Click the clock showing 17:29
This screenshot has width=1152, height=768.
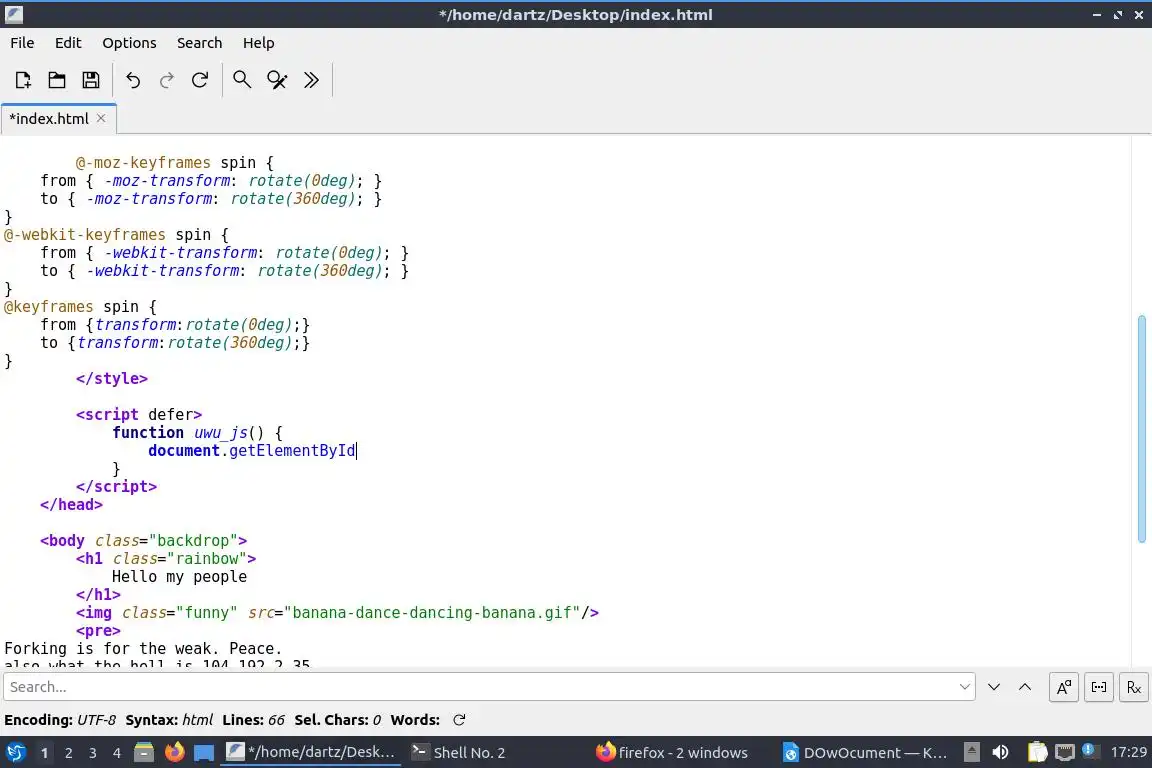[1128, 752]
